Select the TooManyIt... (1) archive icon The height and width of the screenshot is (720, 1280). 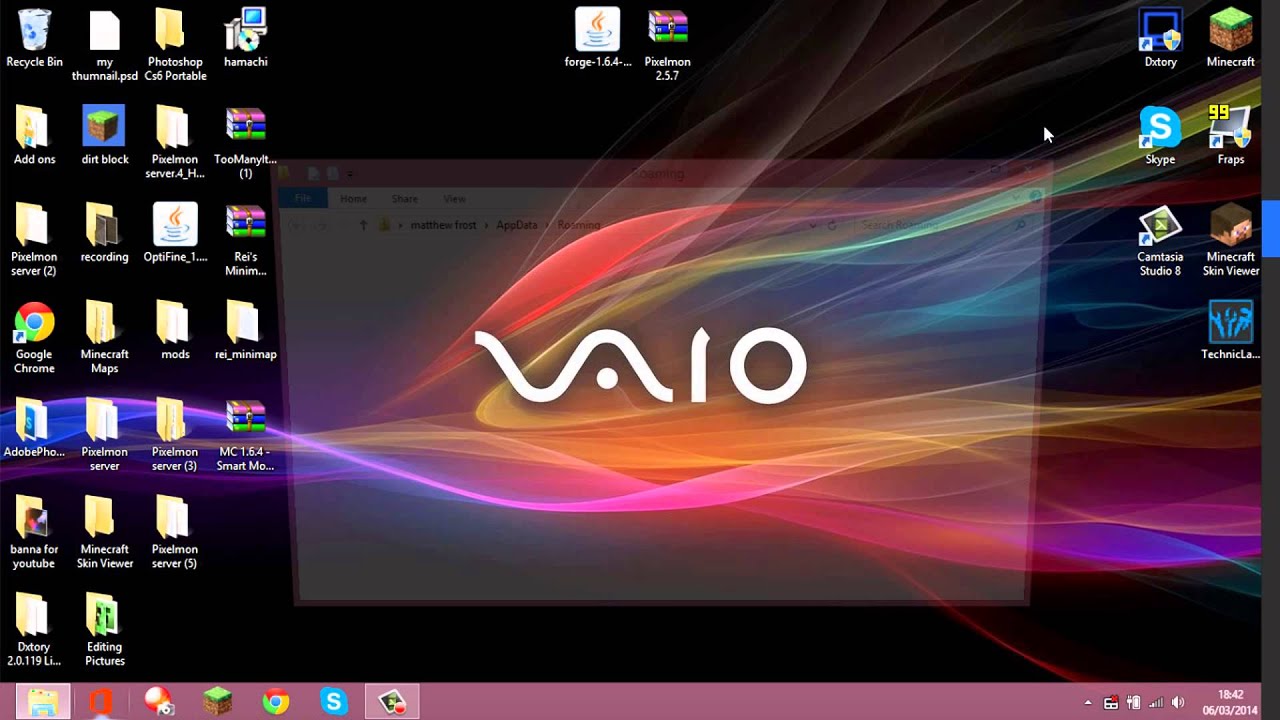tap(245, 143)
